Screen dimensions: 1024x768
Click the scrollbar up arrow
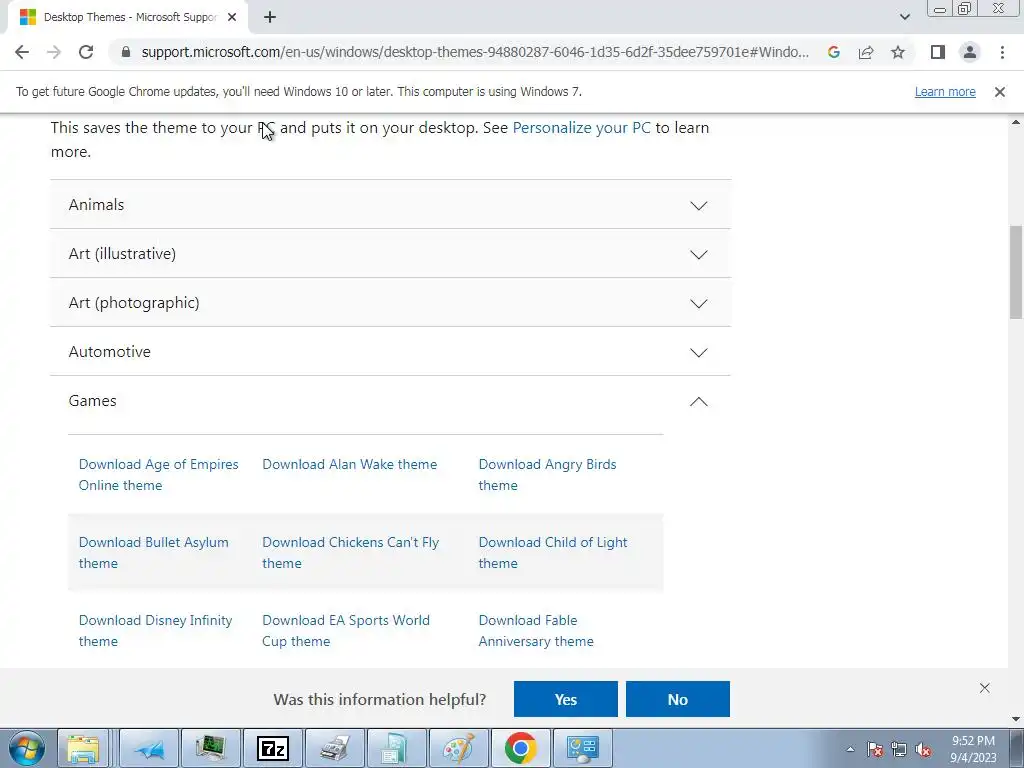pos(1016,121)
